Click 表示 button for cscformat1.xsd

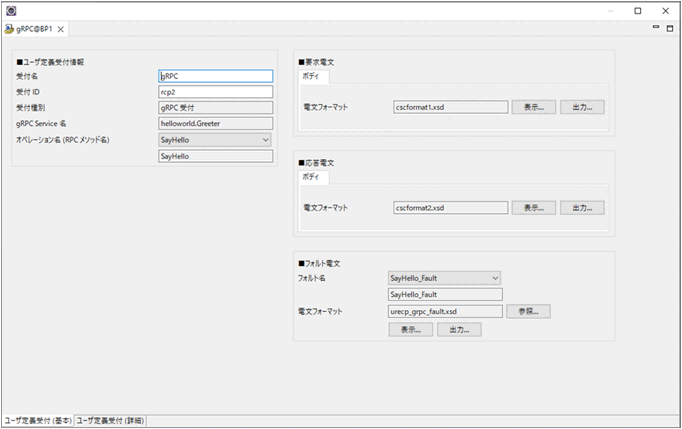coord(533,107)
